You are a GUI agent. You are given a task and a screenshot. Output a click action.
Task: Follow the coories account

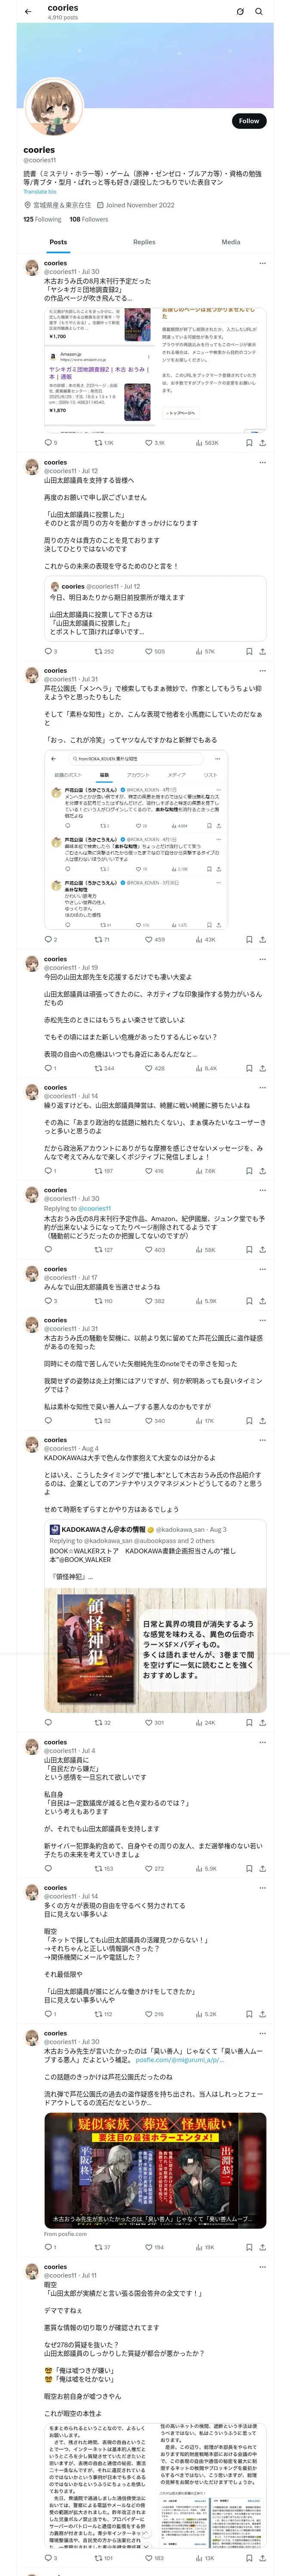(x=248, y=121)
